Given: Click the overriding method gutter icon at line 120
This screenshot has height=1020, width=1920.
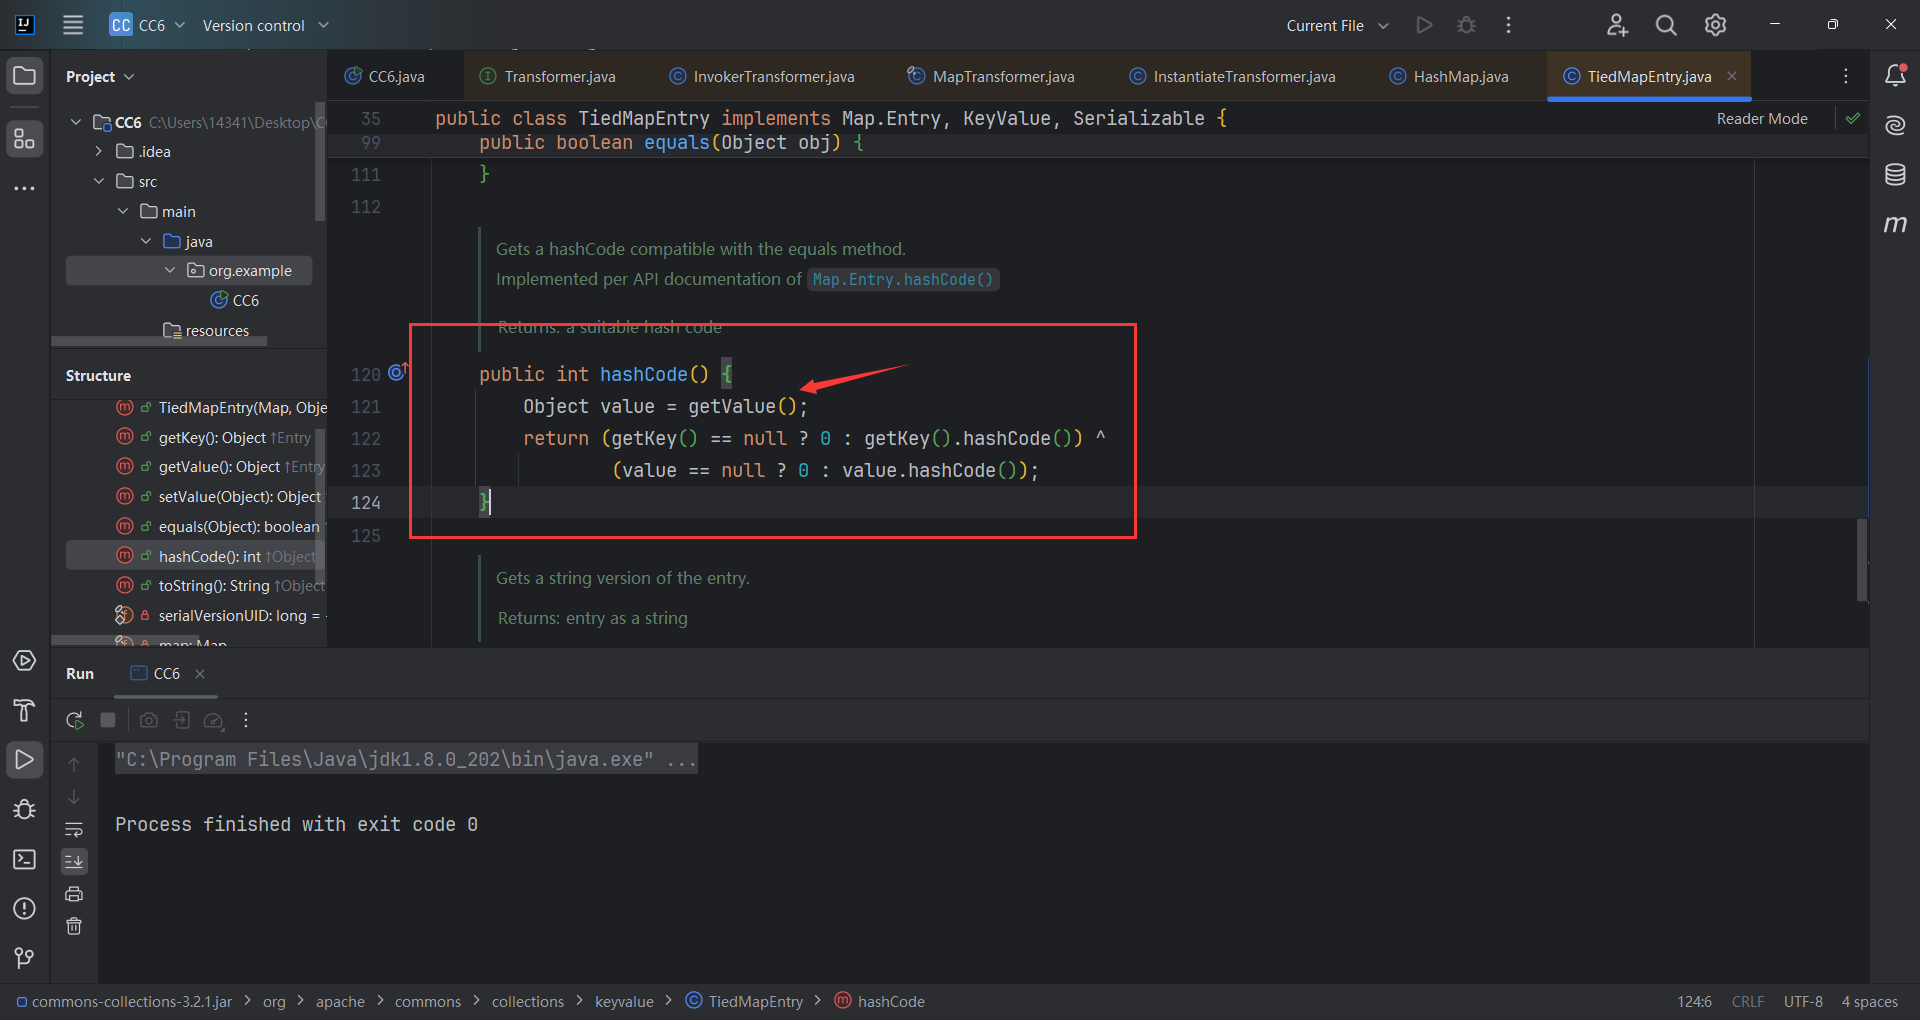Looking at the screenshot, I should 397,372.
